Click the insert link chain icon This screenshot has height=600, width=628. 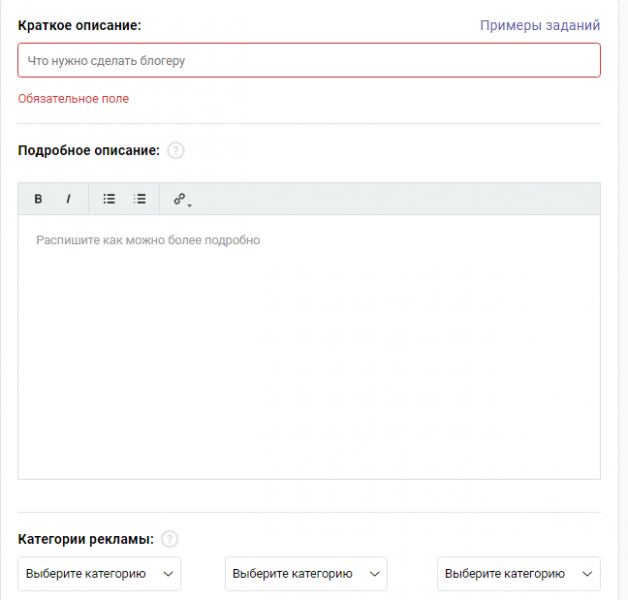179,199
